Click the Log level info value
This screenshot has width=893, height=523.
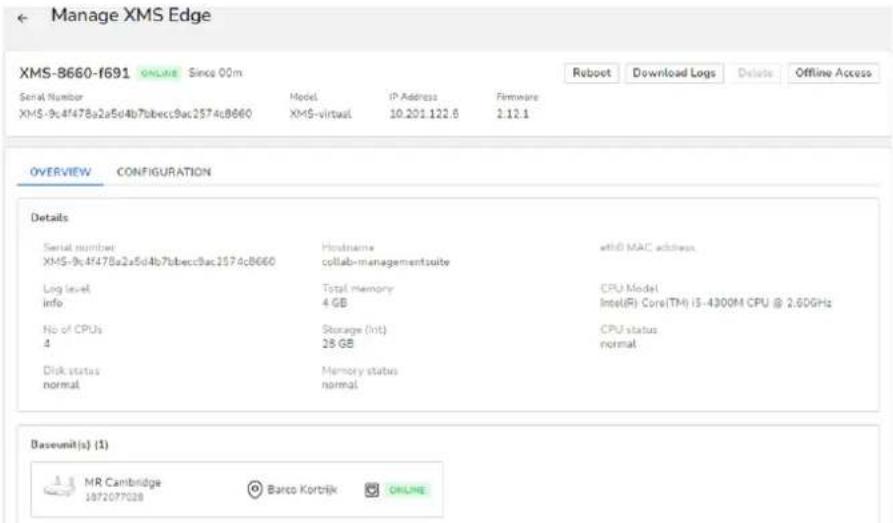click(53, 303)
